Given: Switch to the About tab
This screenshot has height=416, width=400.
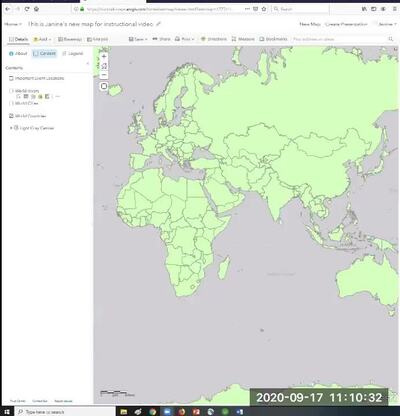Looking at the screenshot, I should tap(18, 53).
